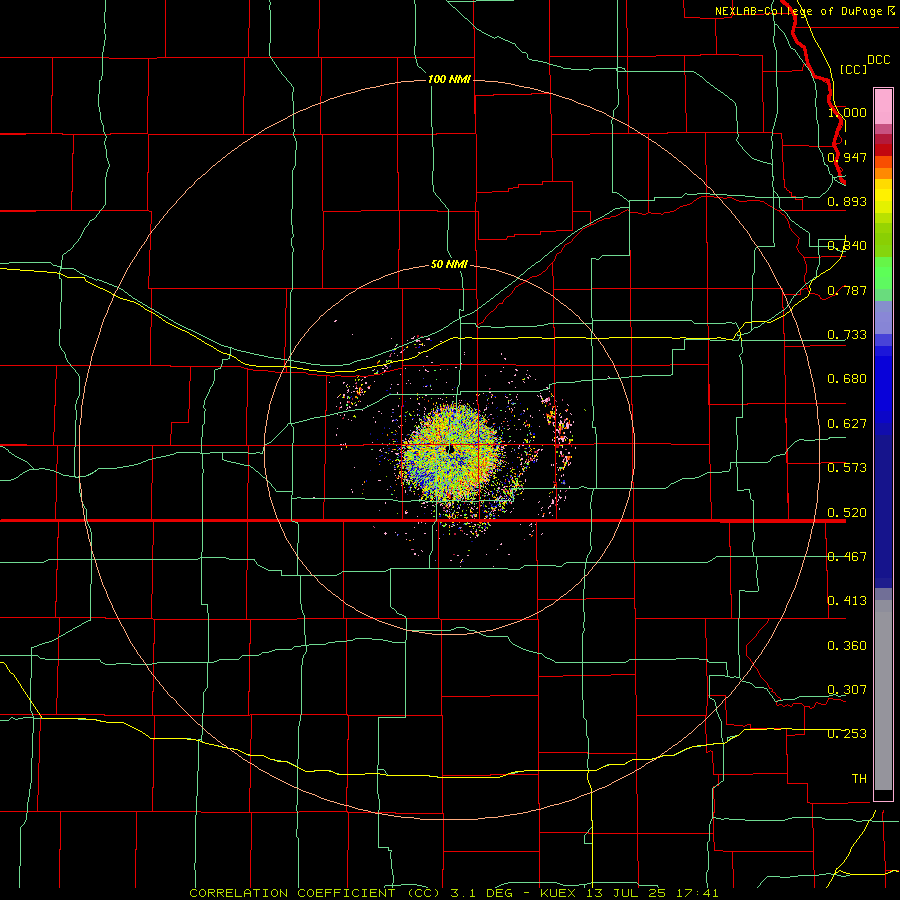This screenshot has width=900, height=900.
Task: Click the 0.787 legend value
Action: pyautogui.click(x=847, y=290)
